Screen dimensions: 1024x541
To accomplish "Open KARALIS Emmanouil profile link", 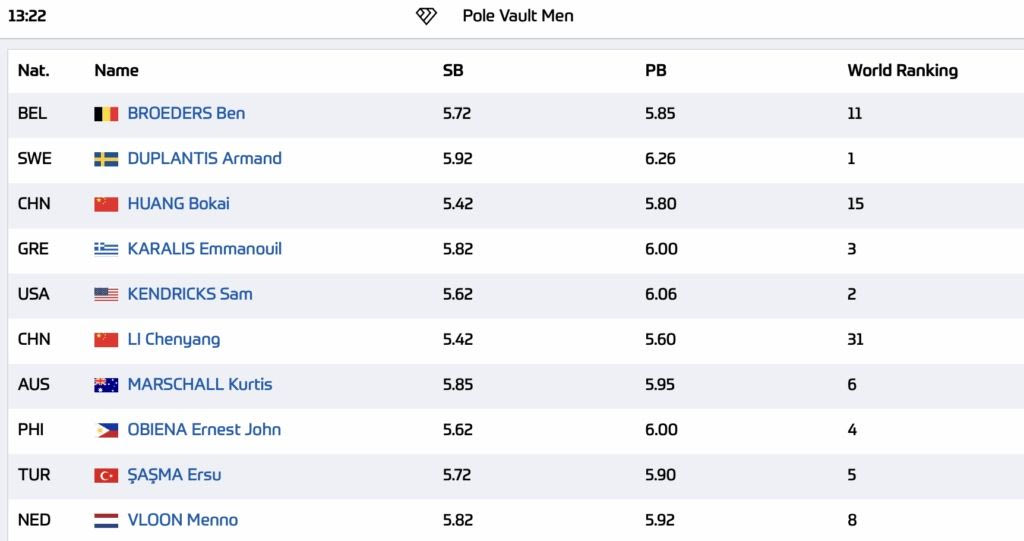I will [x=204, y=248].
